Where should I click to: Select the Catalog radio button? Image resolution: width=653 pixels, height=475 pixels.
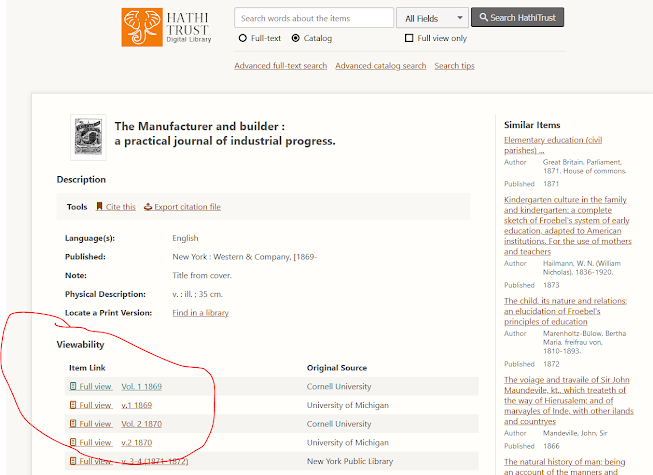(296, 38)
